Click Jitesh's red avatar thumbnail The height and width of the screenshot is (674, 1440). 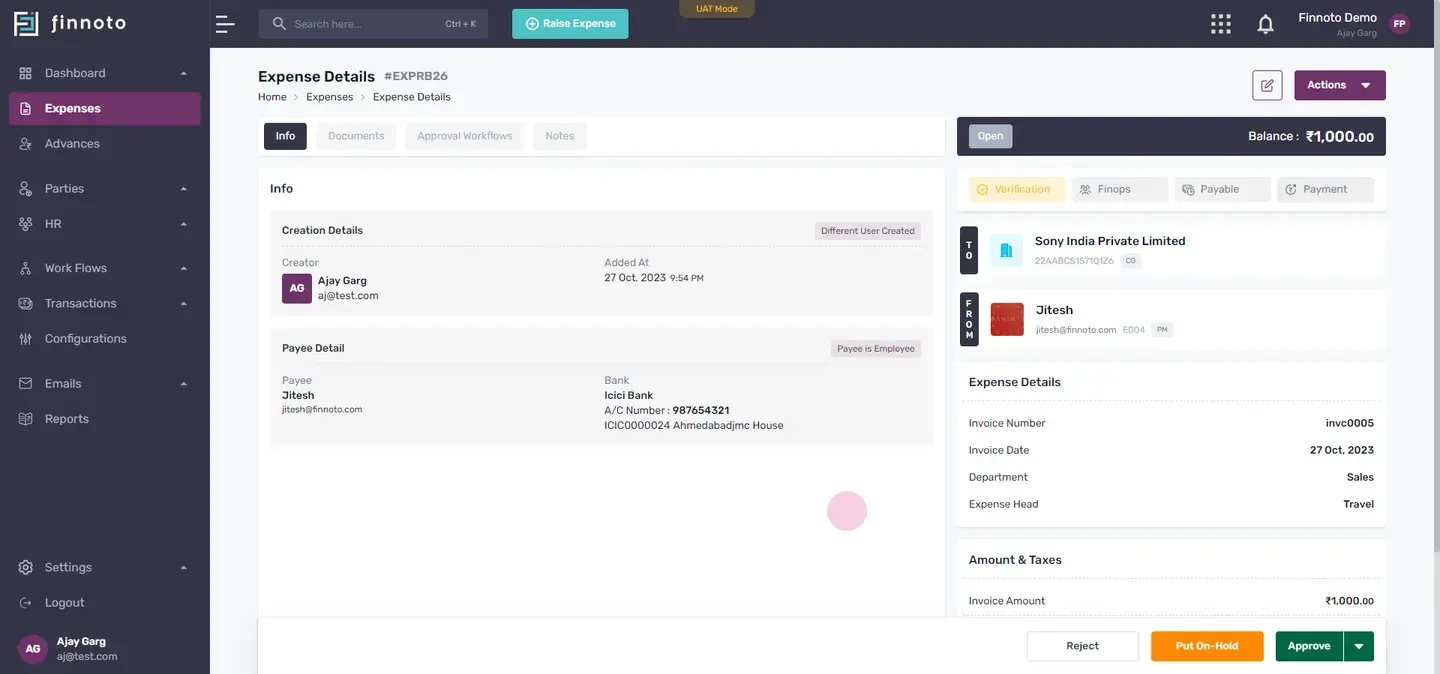point(1007,320)
